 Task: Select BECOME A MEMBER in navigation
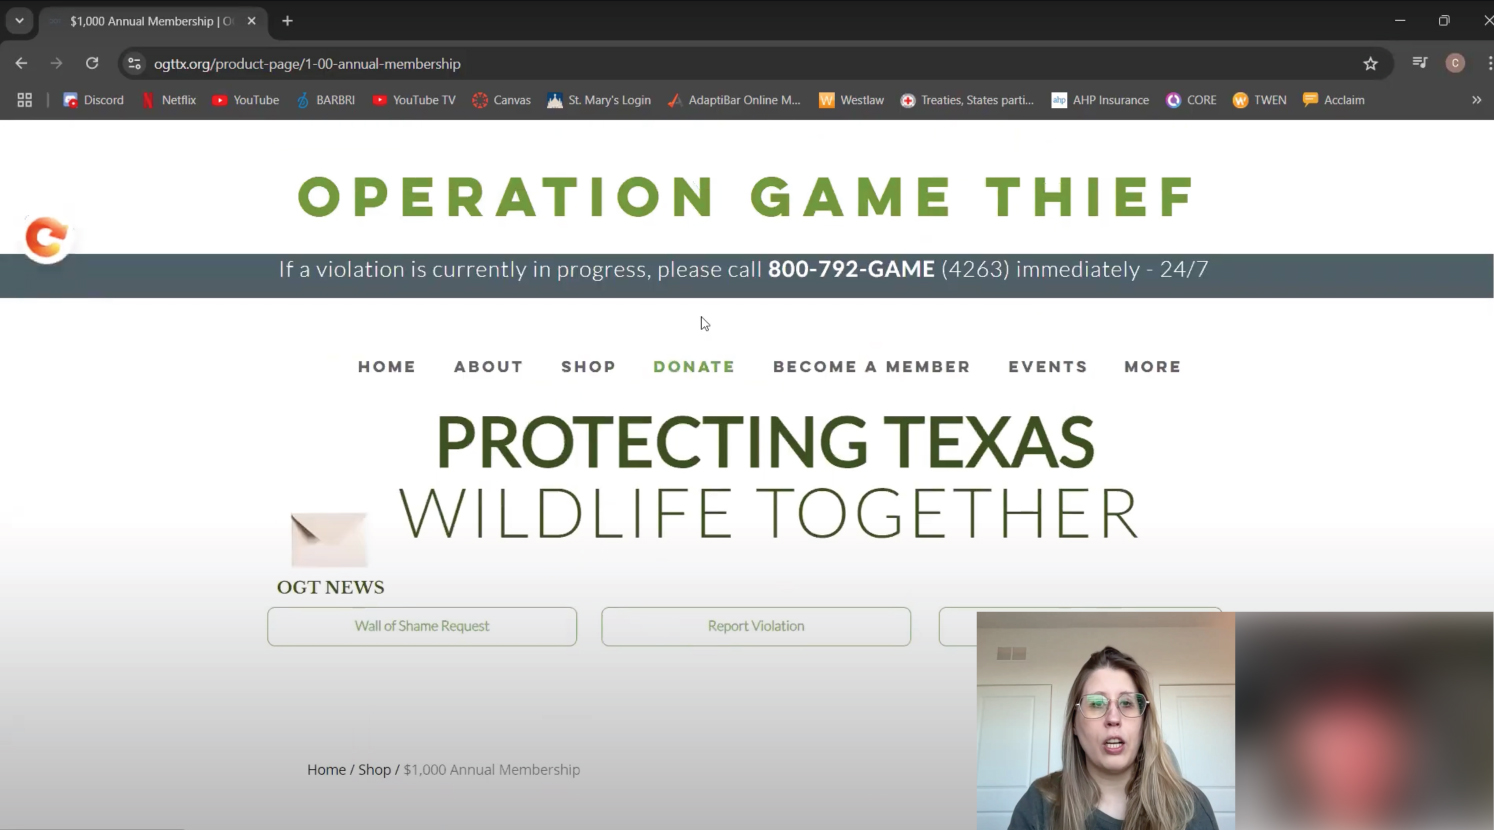coord(871,367)
